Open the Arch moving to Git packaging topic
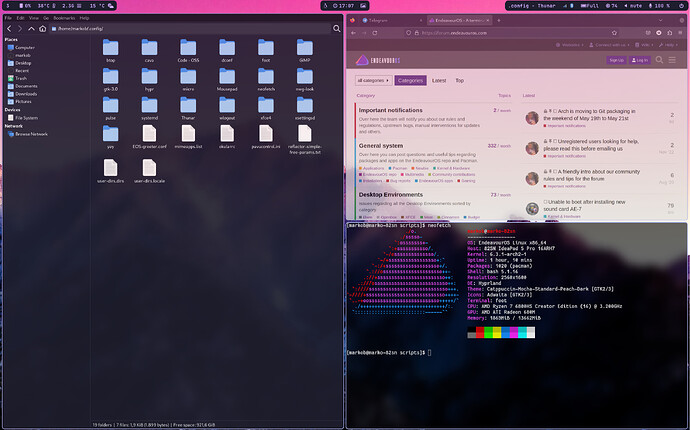 (589, 115)
